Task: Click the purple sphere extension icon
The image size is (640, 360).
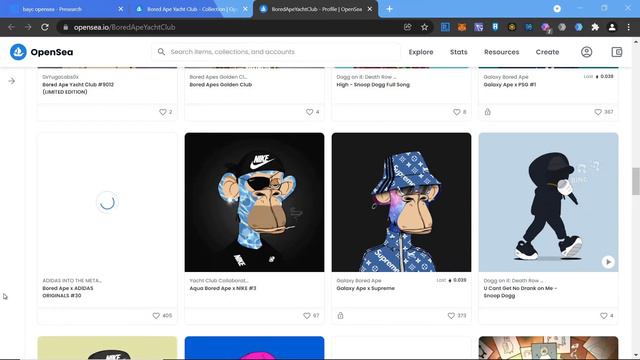Action: [545, 27]
